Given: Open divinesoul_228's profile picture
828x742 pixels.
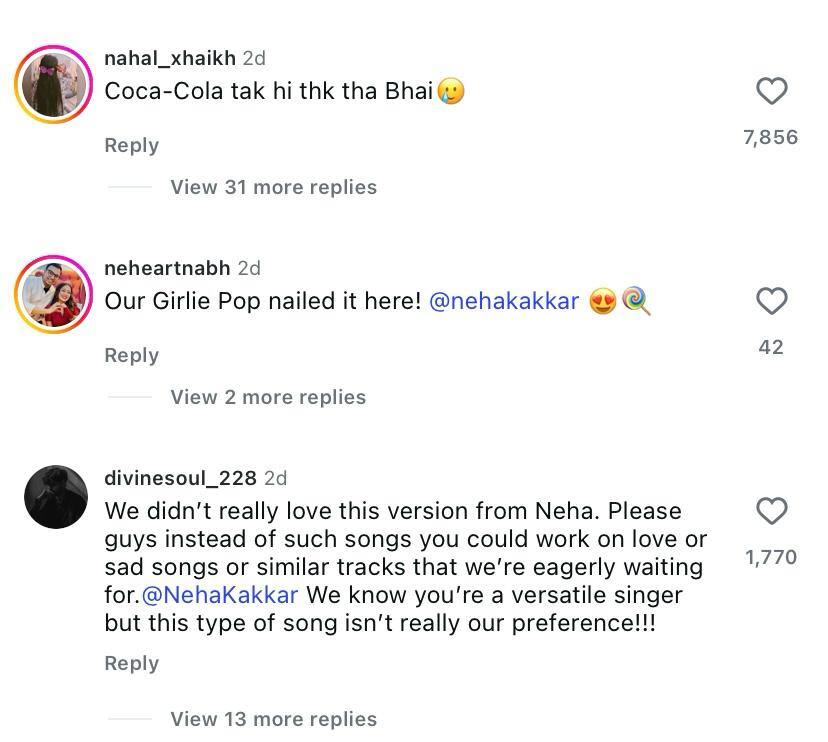Looking at the screenshot, I should (x=56, y=496).
